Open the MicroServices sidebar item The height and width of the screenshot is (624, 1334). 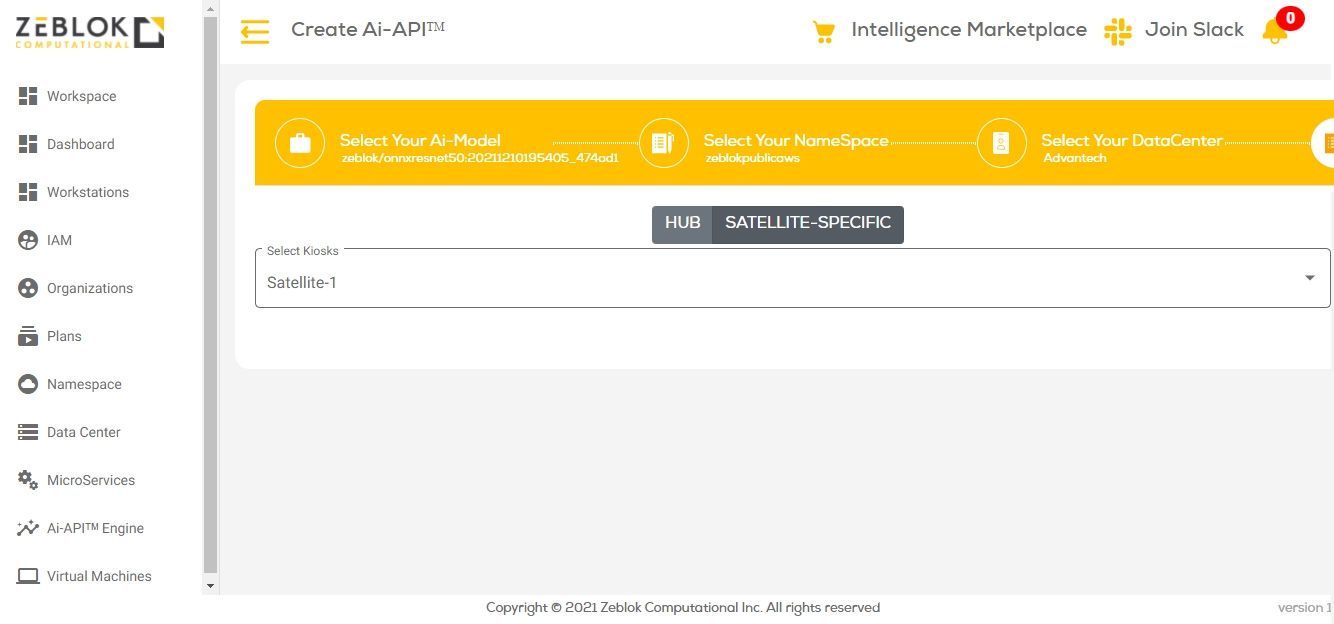pyautogui.click(x=90, y=480)
